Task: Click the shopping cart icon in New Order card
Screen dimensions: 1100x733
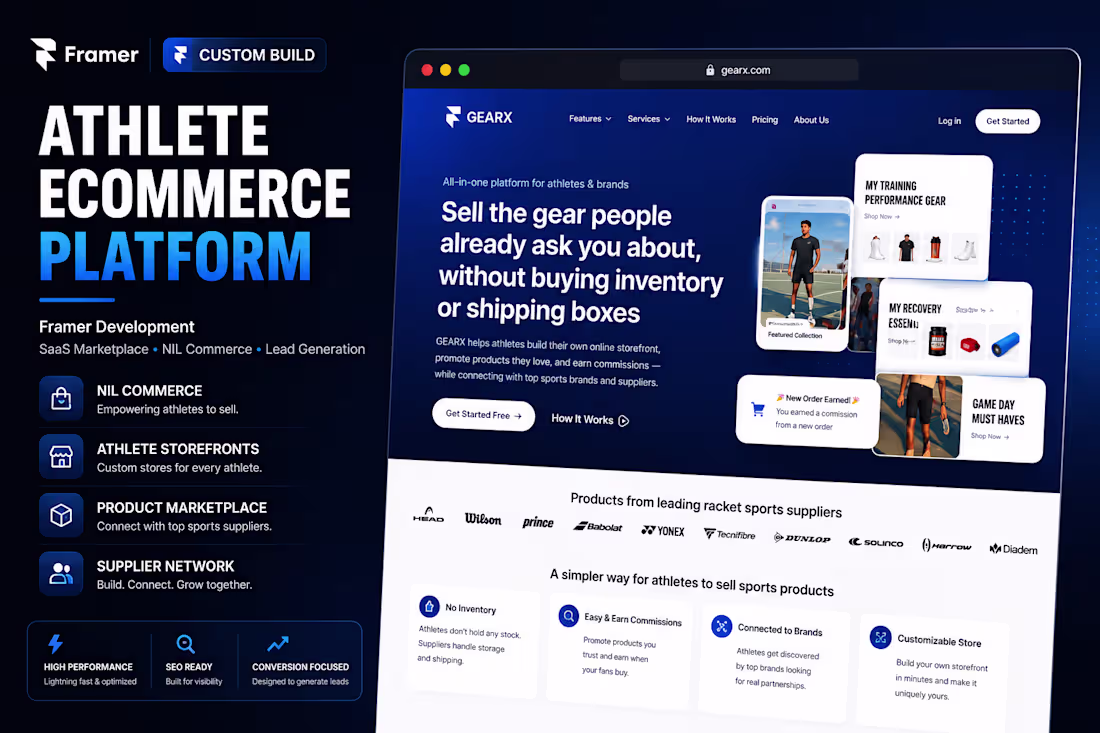Action: 758,409
